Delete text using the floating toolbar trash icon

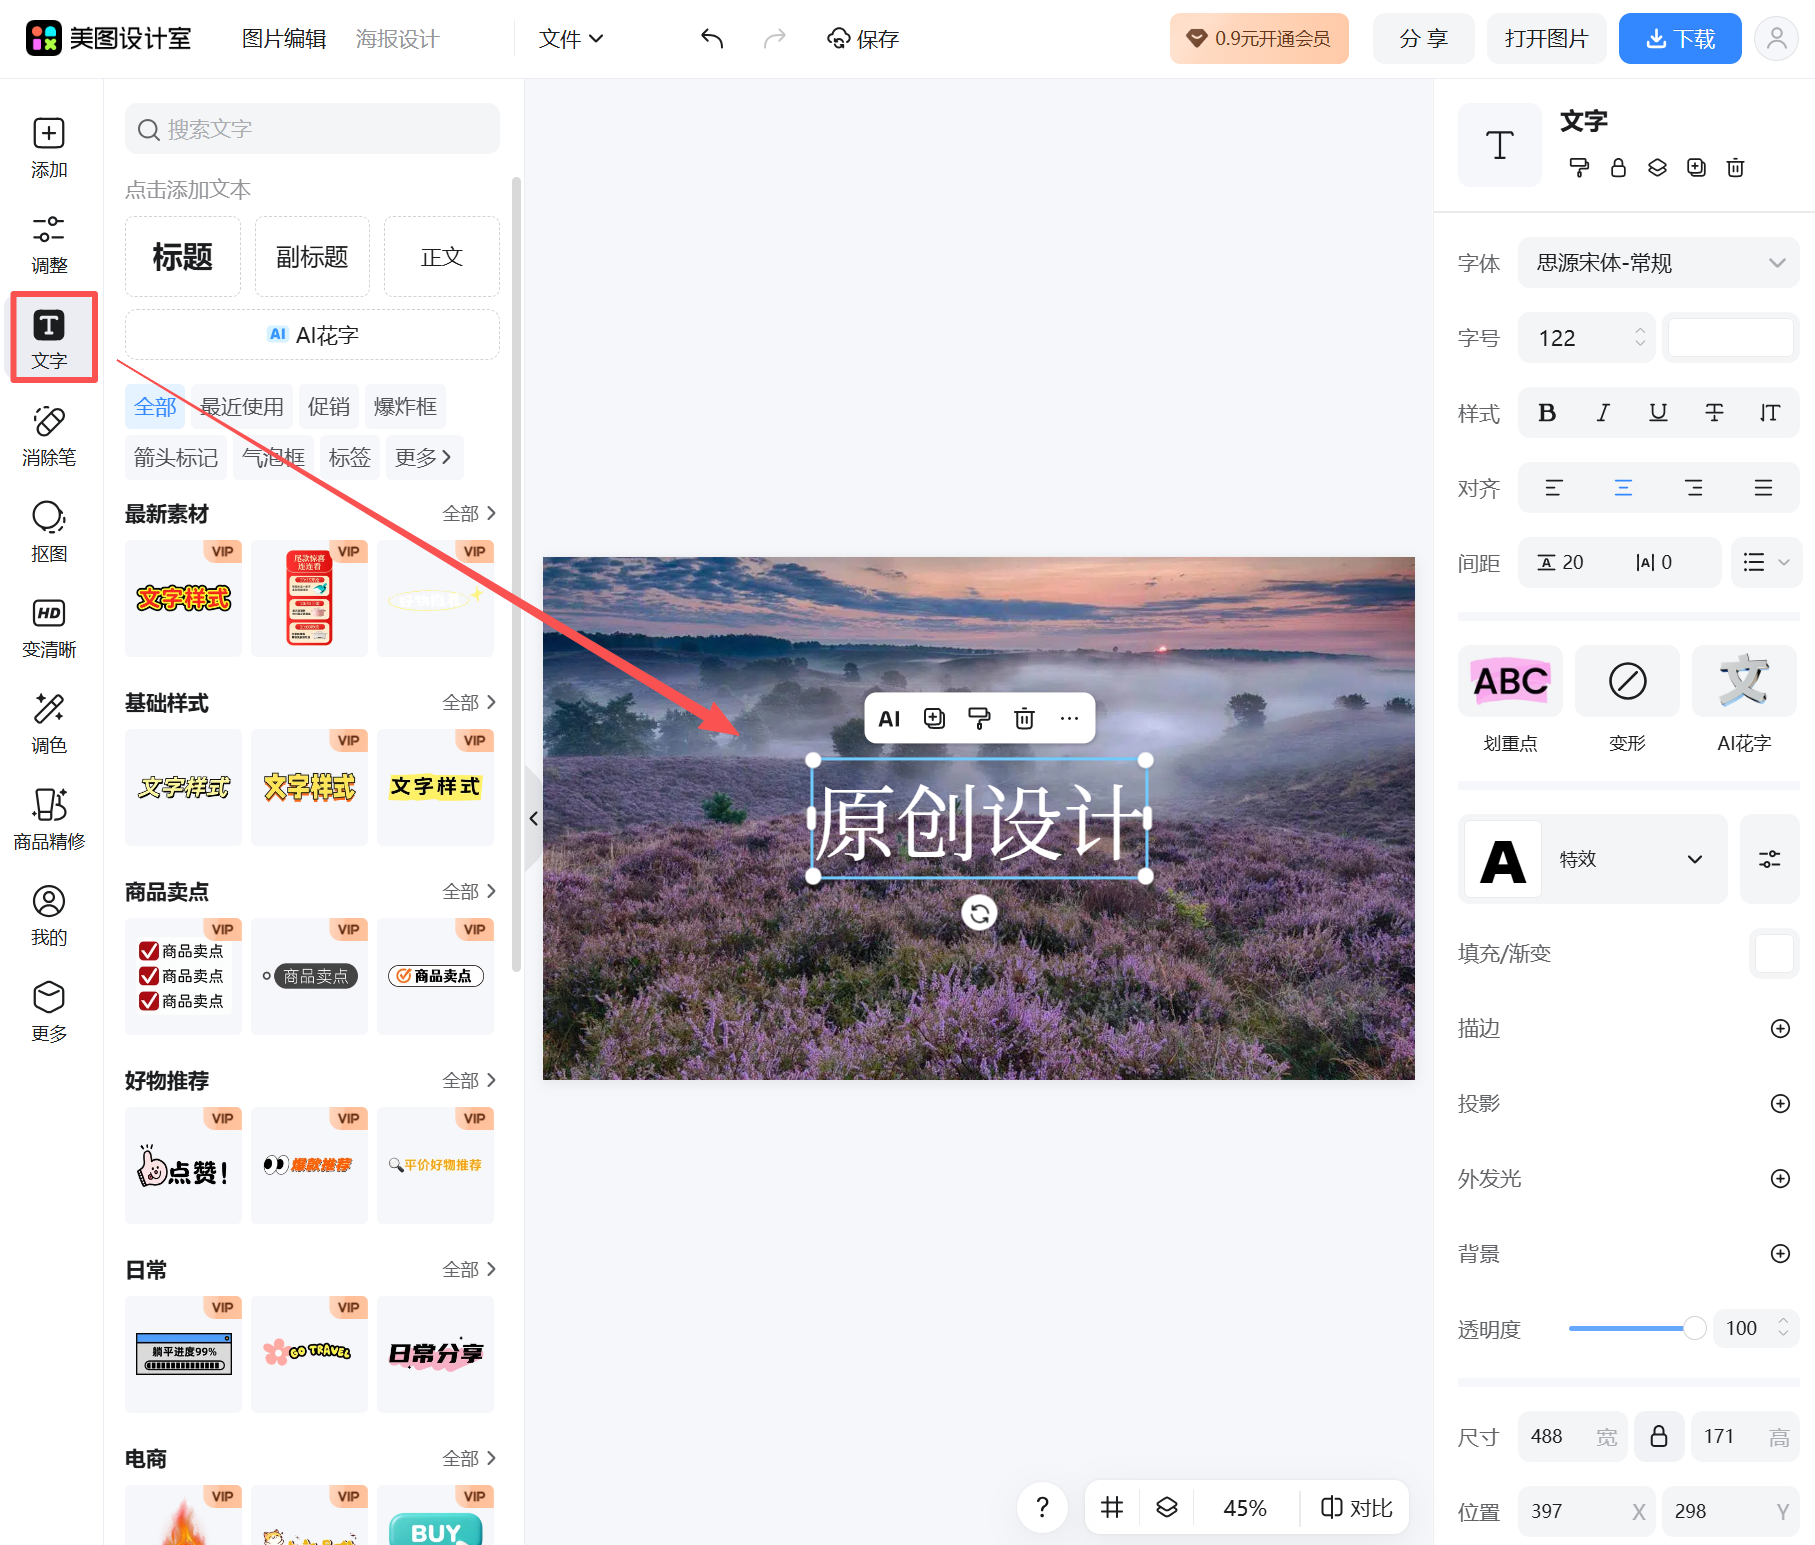click(x=1024, y=718)
